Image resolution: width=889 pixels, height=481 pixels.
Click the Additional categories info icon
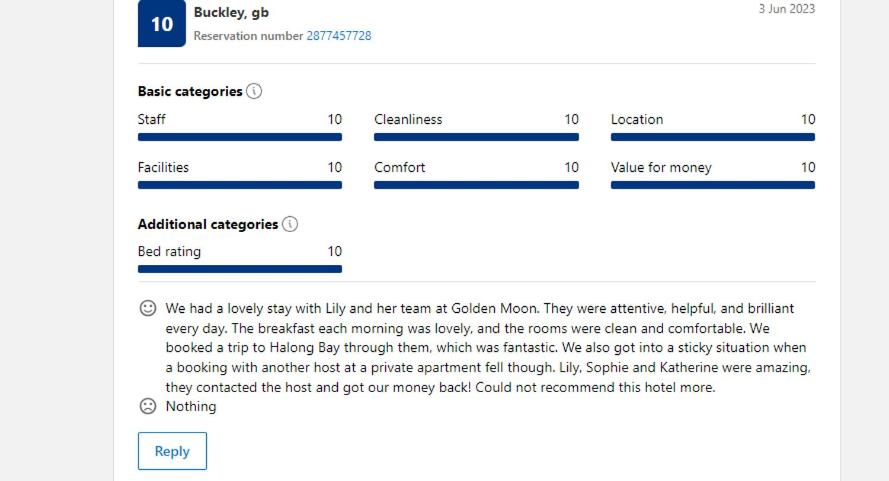click(290, 224)
